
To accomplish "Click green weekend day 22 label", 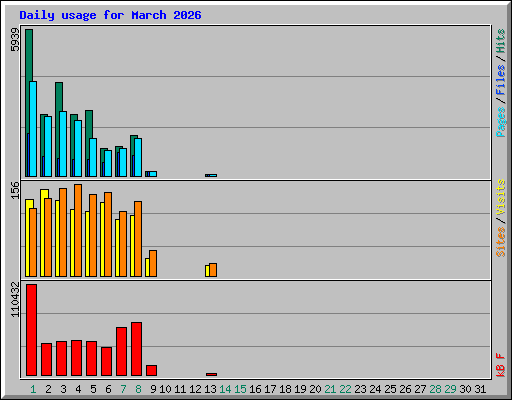I will [345, 389].
